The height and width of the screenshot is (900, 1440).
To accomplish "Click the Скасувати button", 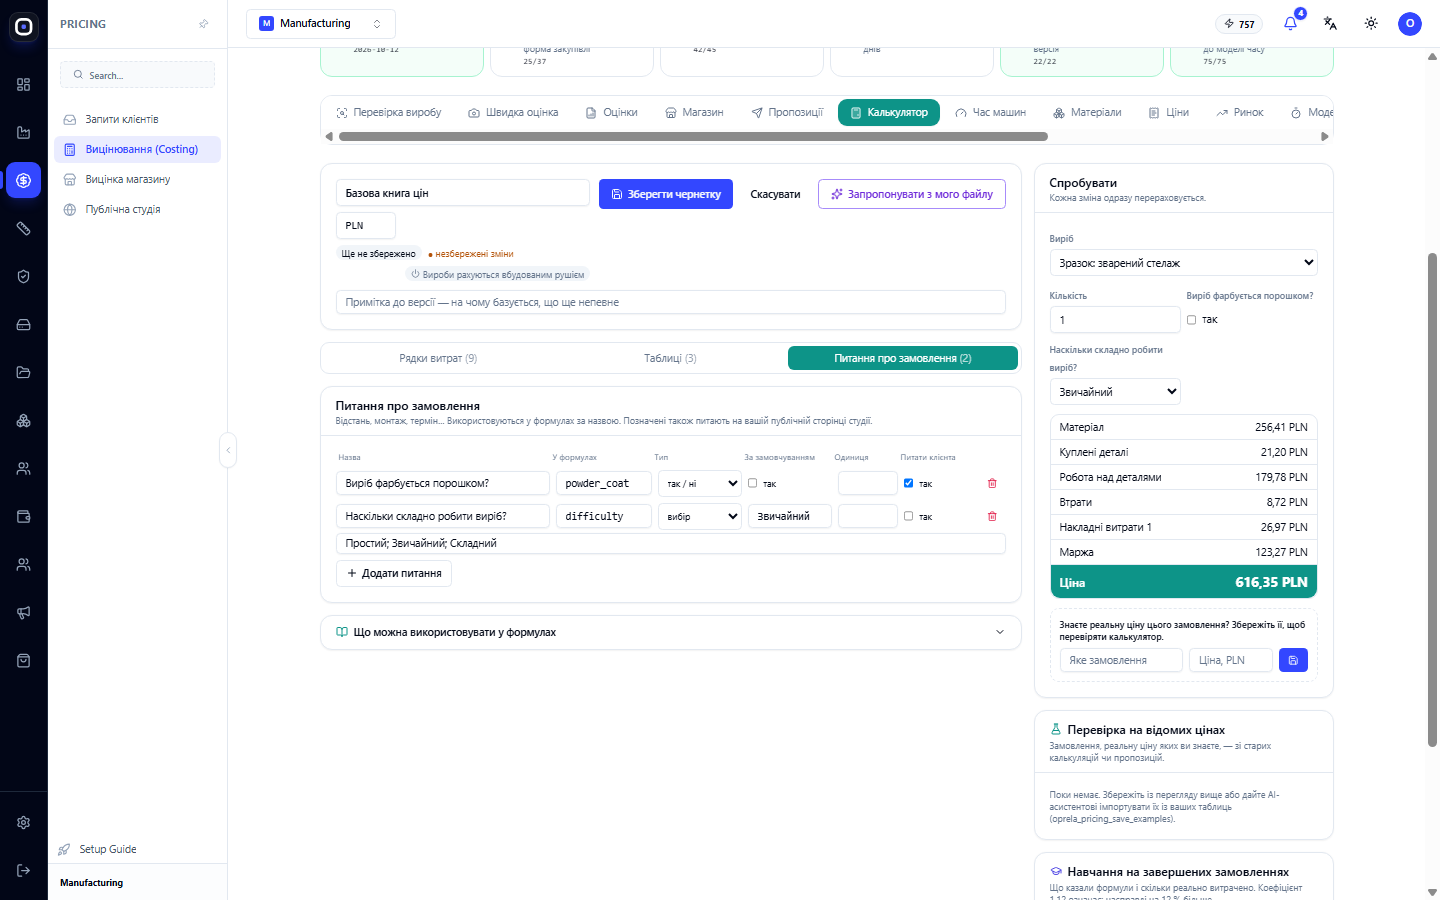I will tap(775, 194).
